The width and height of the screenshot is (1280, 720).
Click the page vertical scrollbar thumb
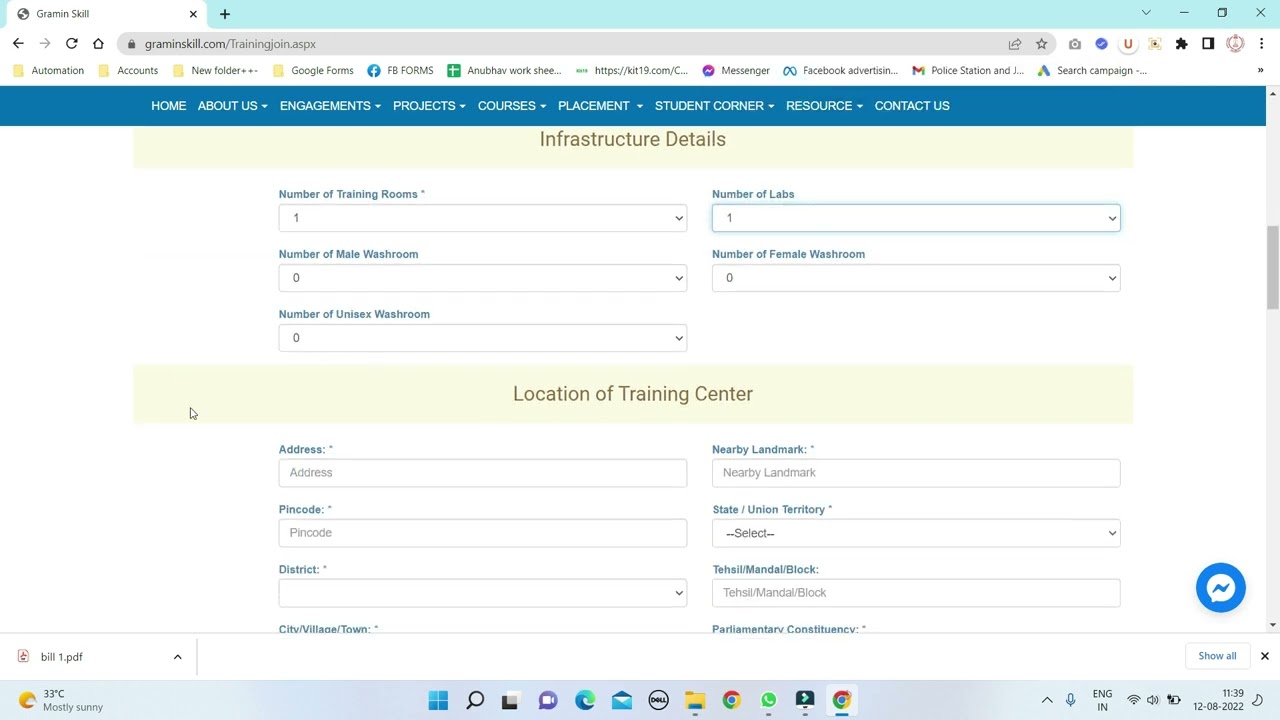click(x=1272, y=268)
